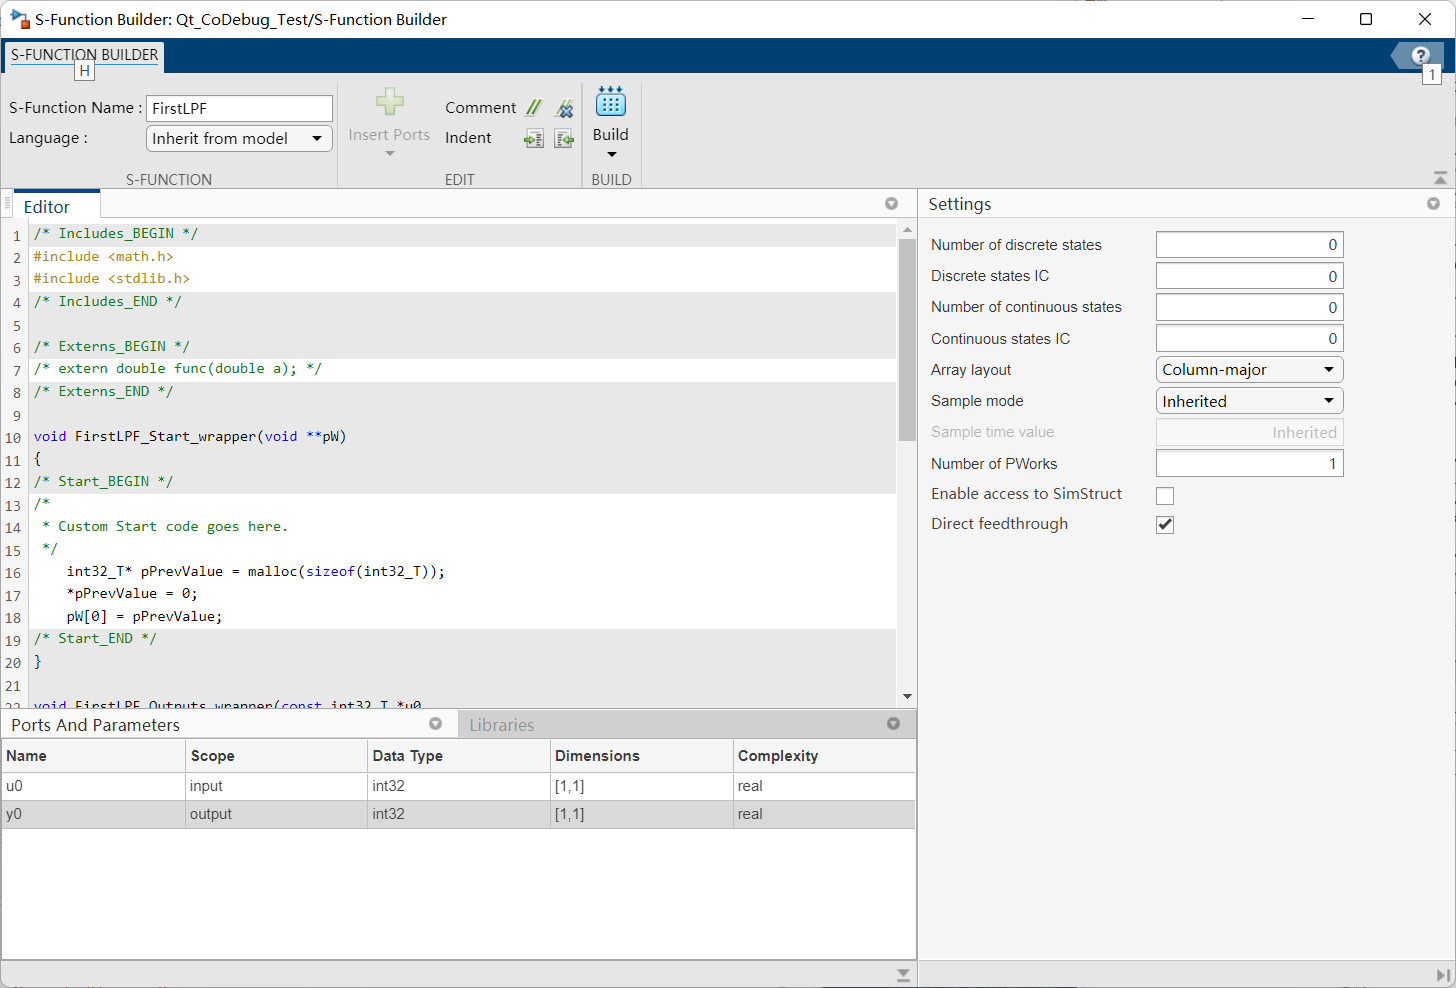The height and width of the screenshot is (988, 1456).
Task: Switch to the Libraries tab
Action: 502,725
